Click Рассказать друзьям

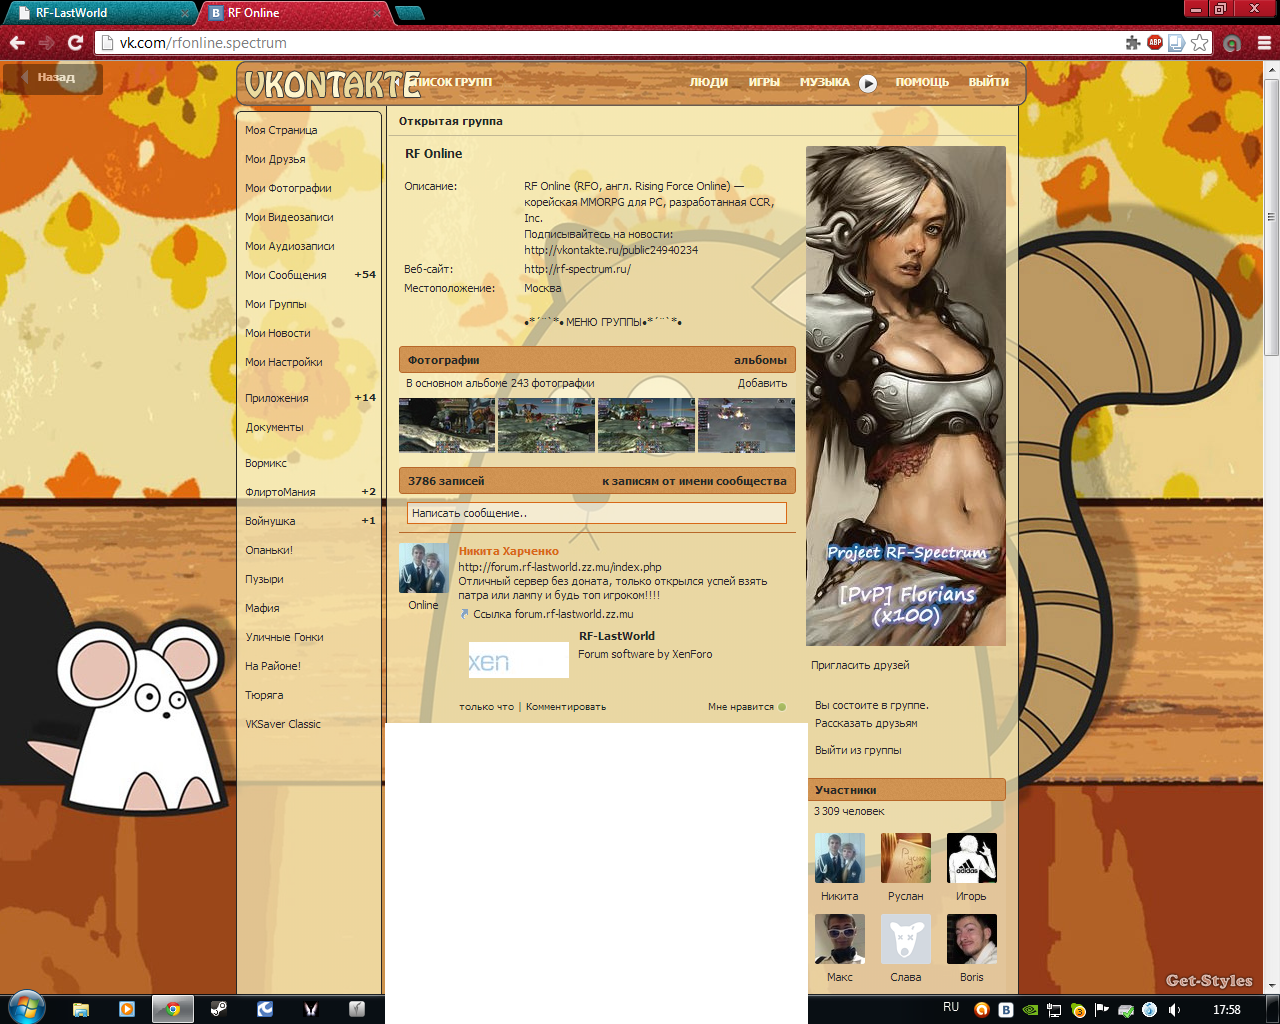[866, 723]
